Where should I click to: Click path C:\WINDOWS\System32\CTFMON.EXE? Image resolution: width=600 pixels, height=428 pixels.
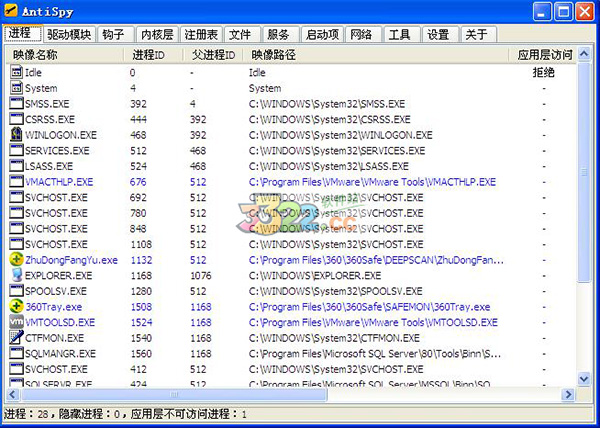(x=334, y=338)
